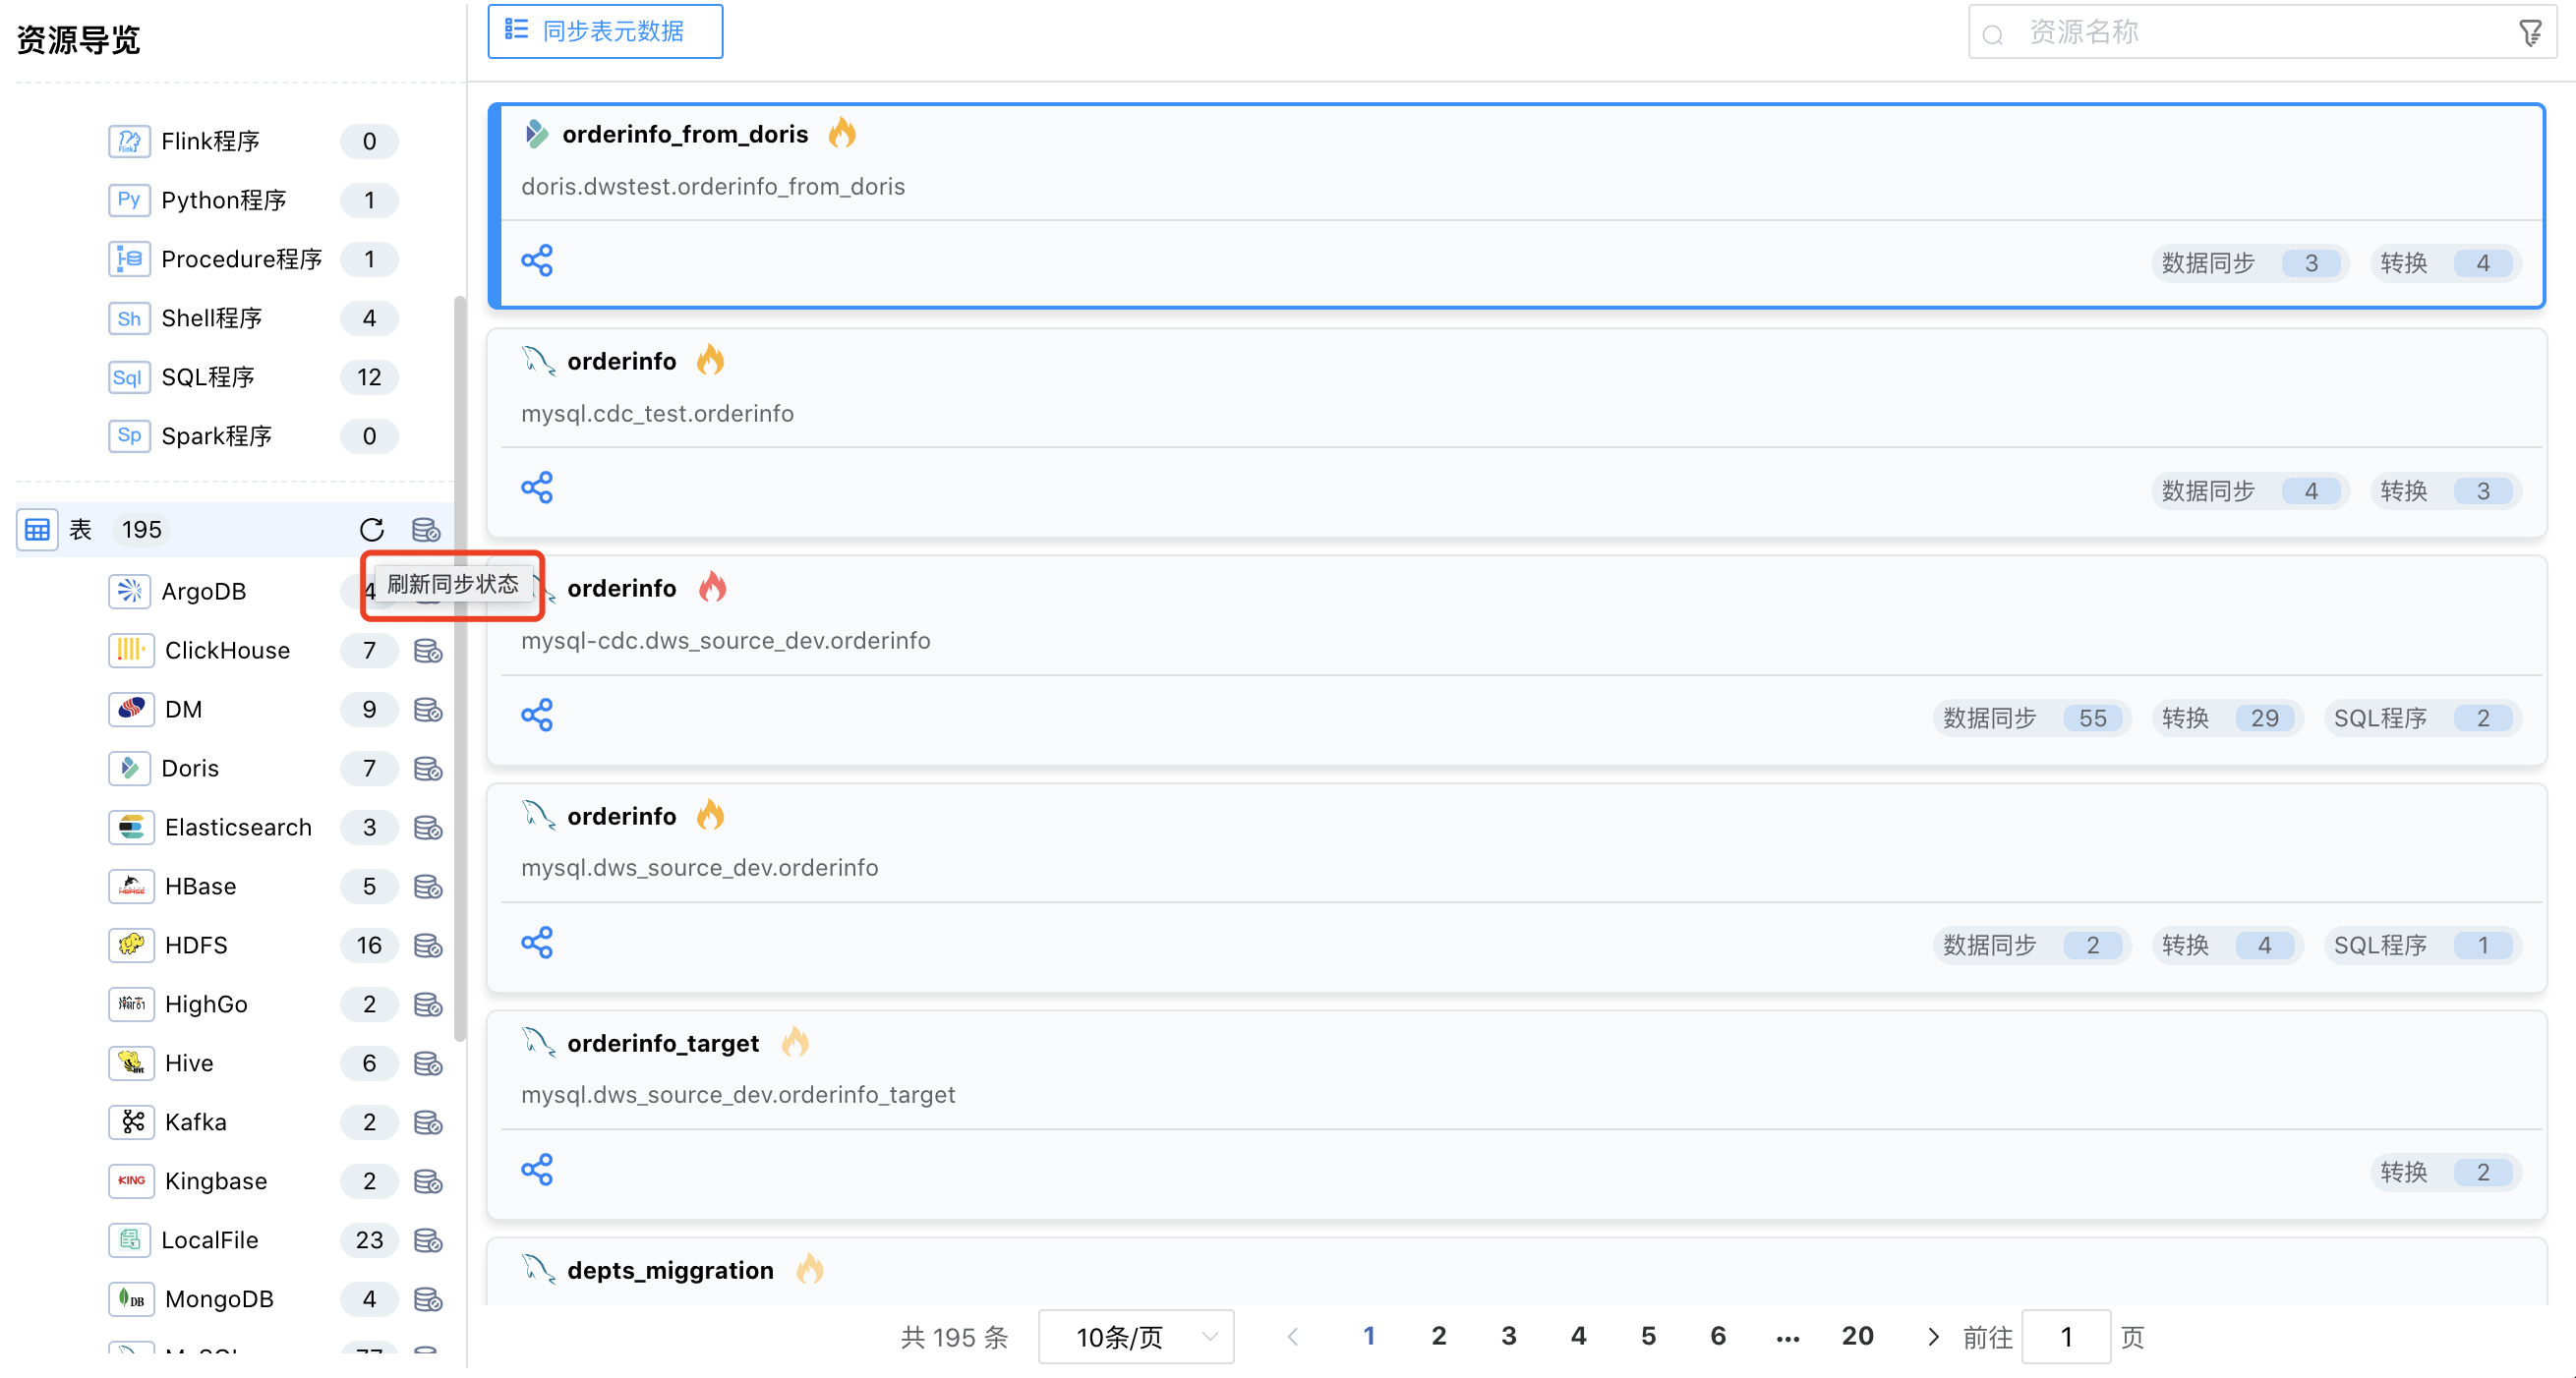The image size is (2576, 1378).
Task: Click the go-to page number input
Action: coord(2065,1336)
